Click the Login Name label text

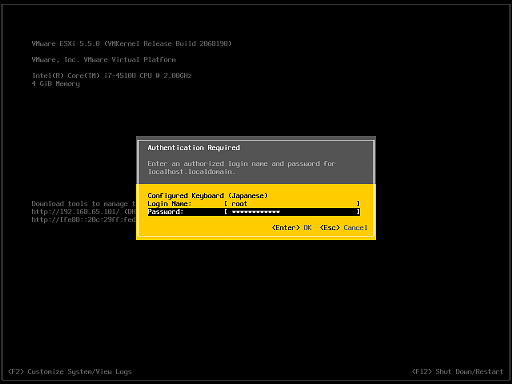[x=169, y=204]
